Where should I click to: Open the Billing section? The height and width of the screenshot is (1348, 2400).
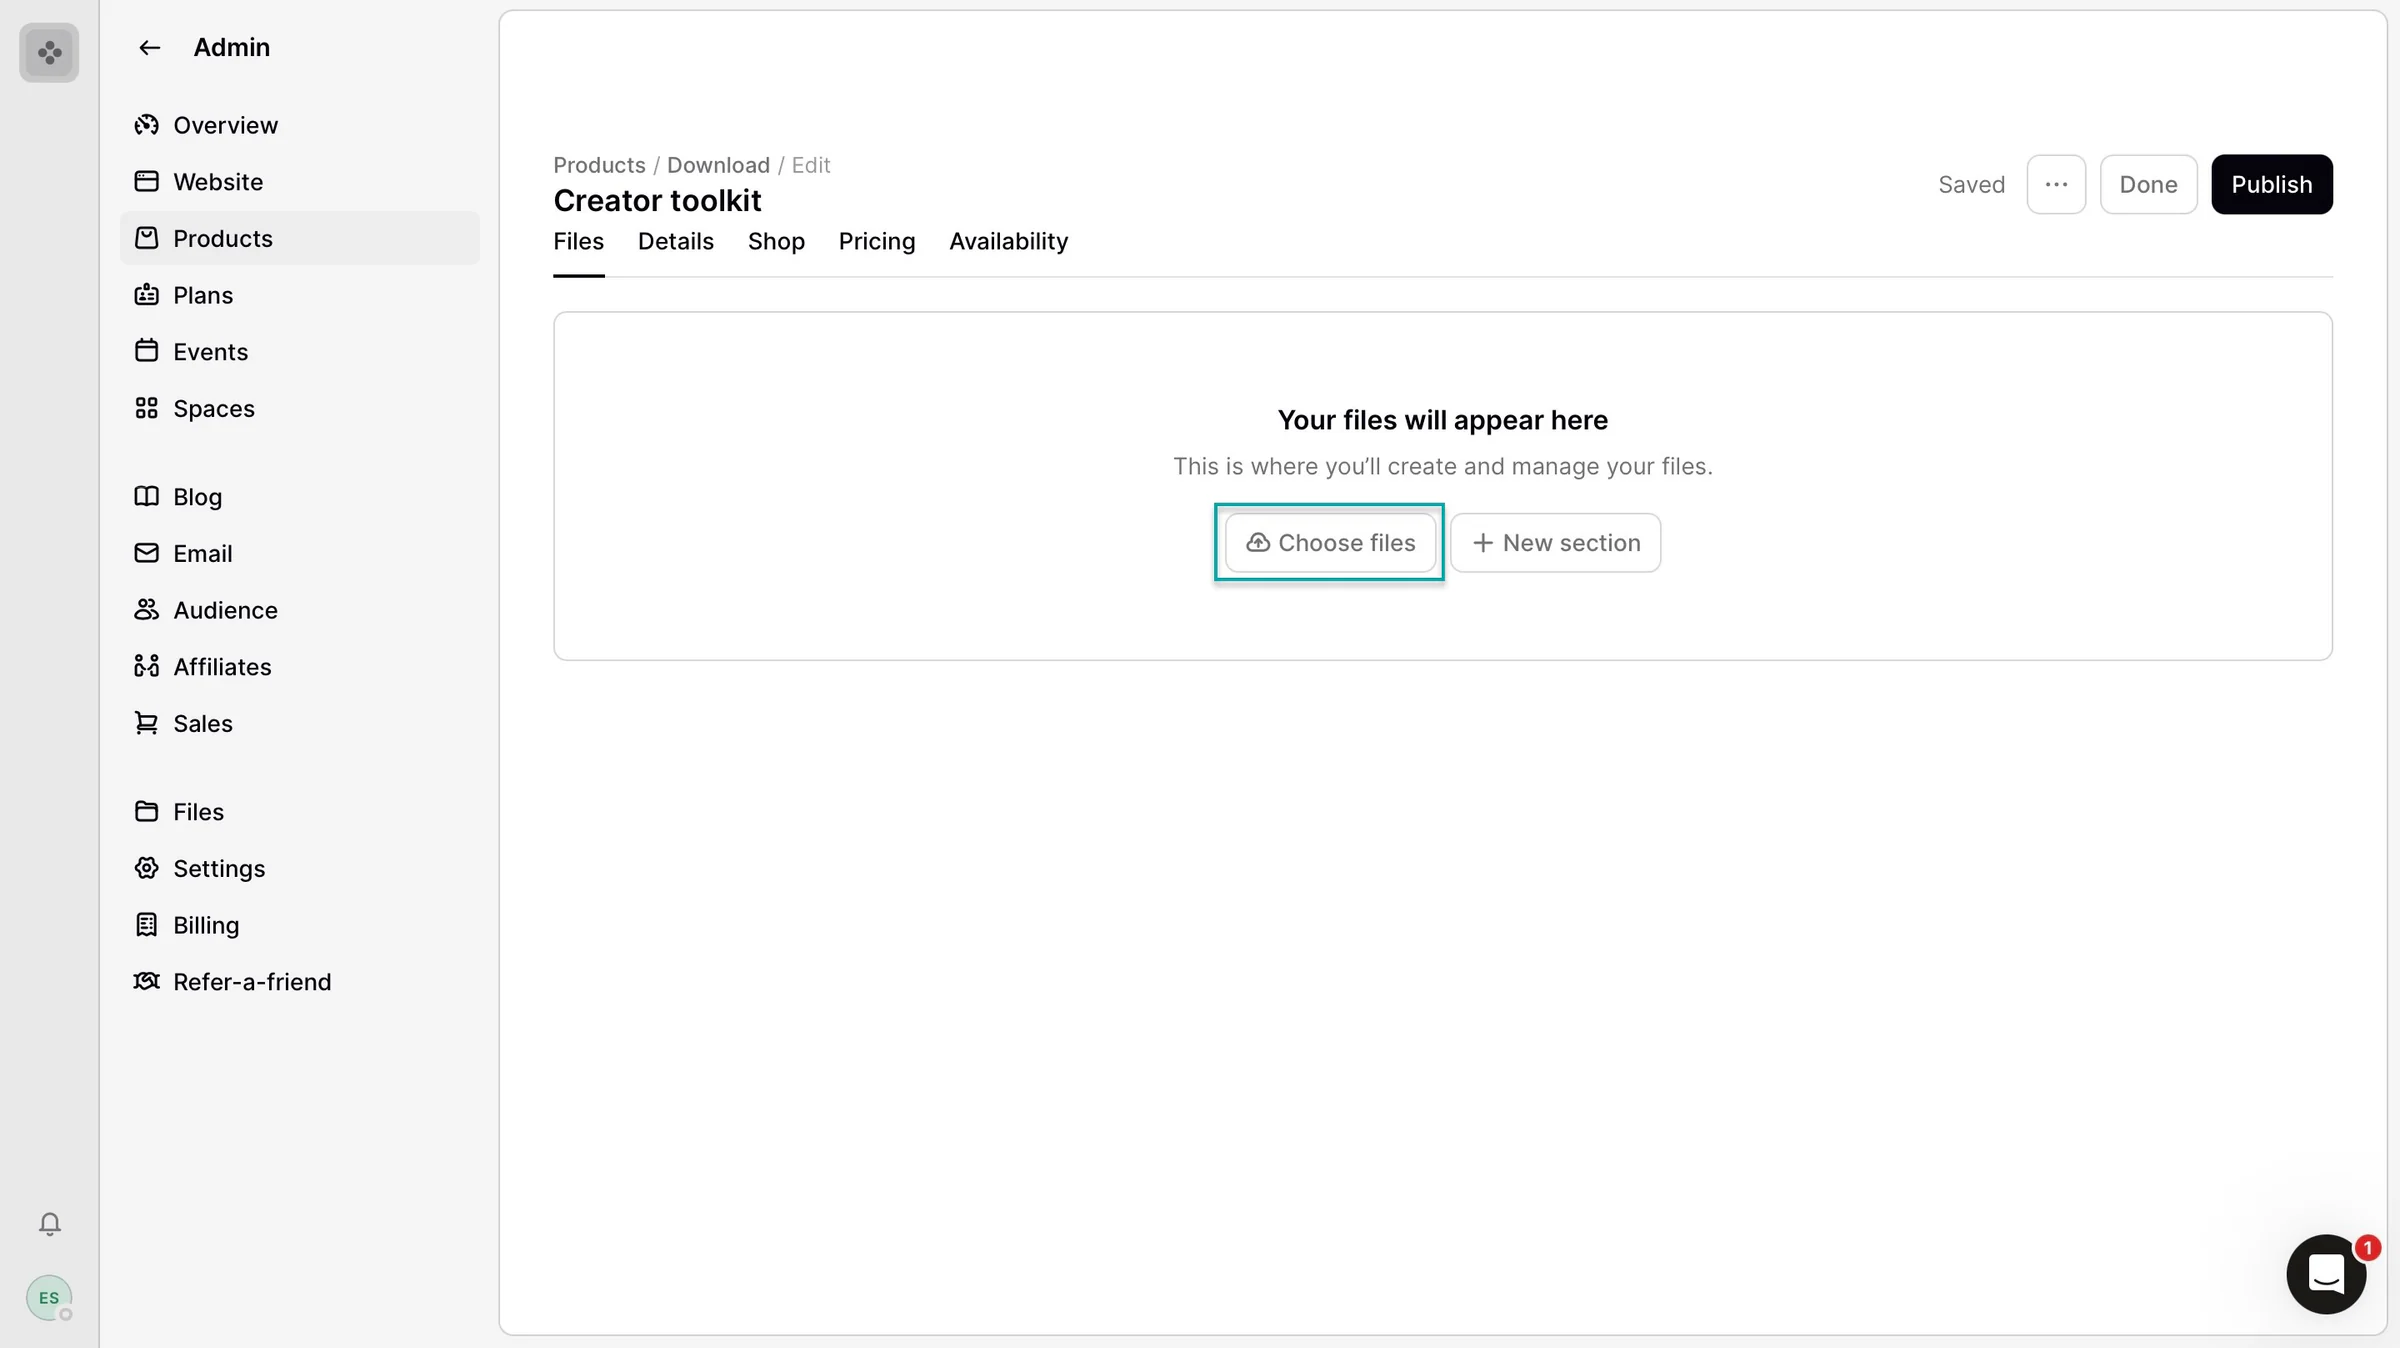(x=299, y=925)
